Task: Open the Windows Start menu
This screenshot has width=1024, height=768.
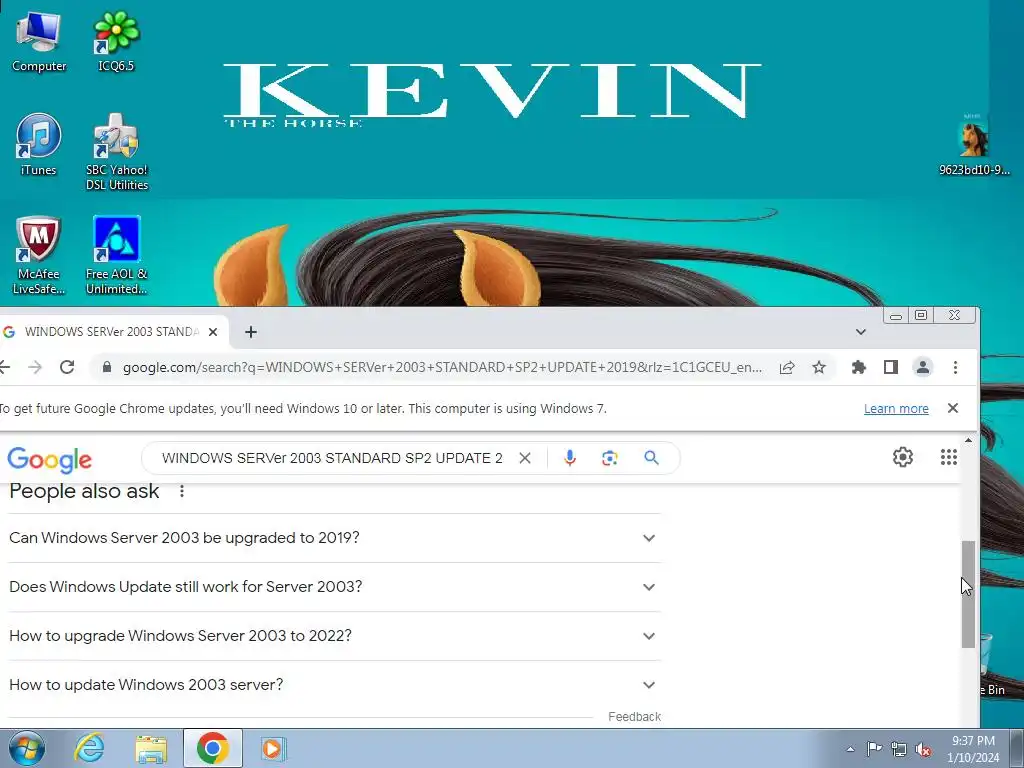Action: 26,748
